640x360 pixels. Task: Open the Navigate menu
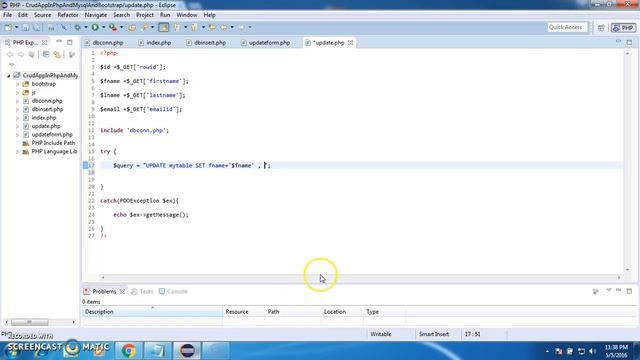point(96,15)
